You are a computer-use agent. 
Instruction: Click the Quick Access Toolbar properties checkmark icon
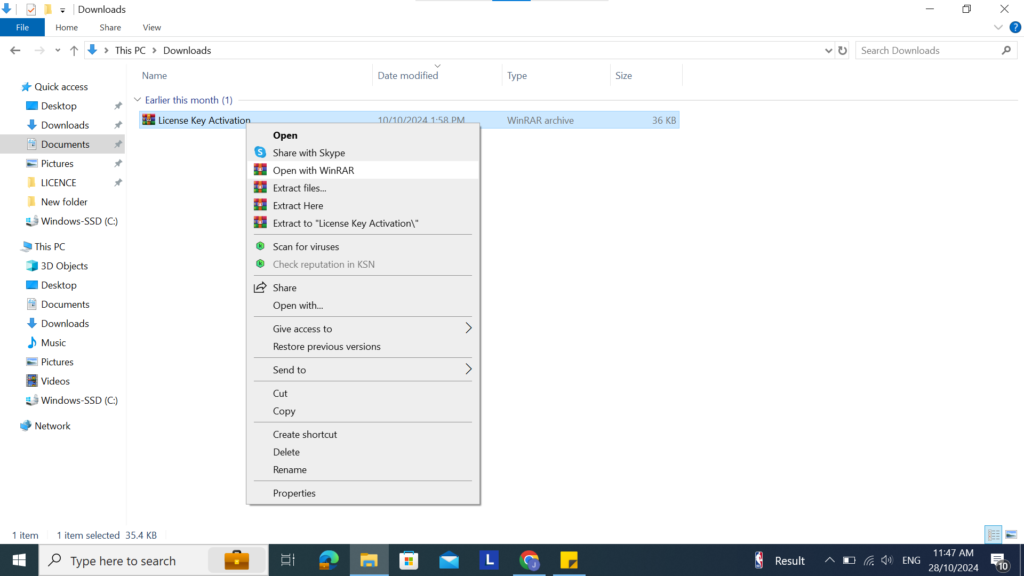tap(31, 9)
